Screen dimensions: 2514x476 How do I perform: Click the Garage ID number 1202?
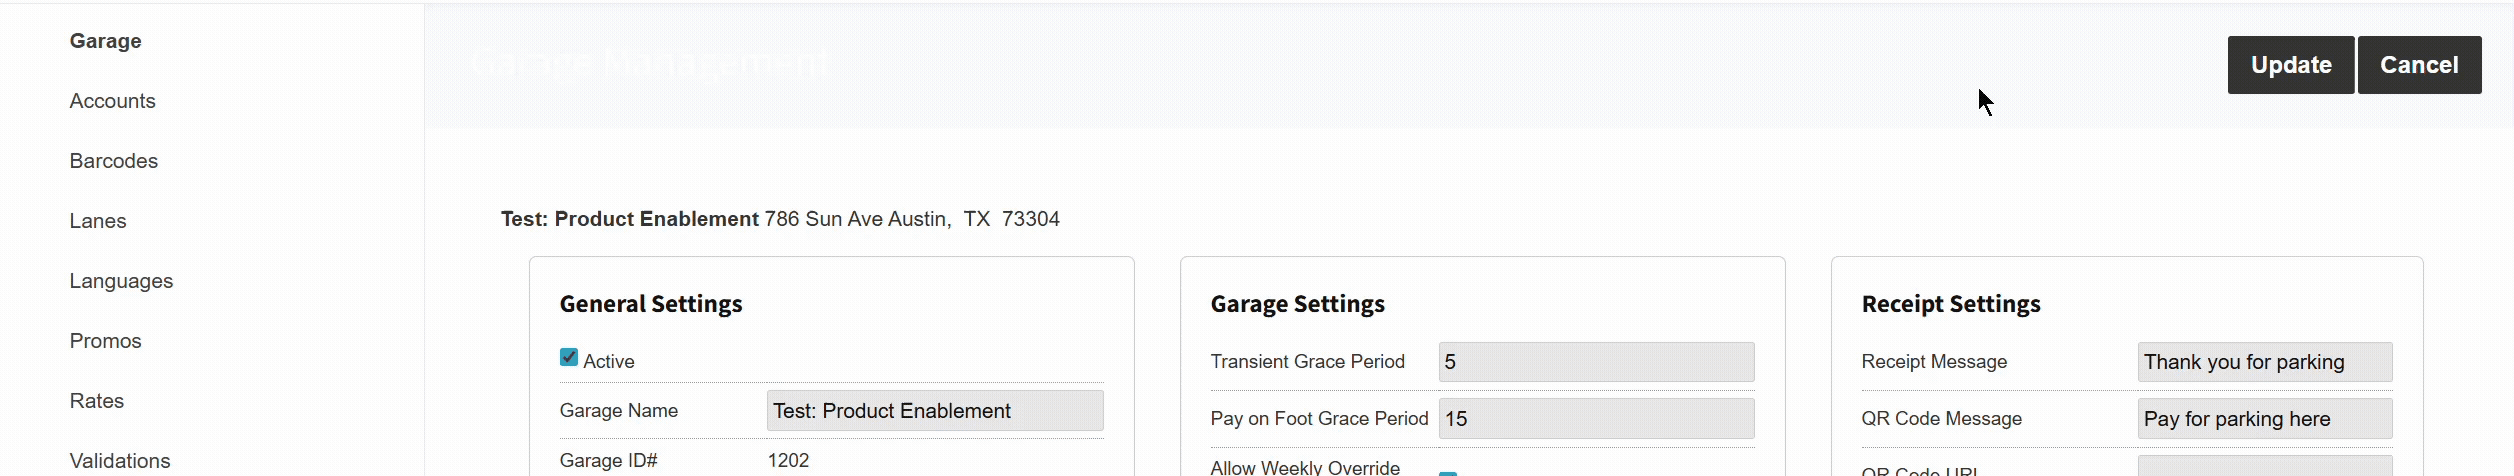point(788,461)
